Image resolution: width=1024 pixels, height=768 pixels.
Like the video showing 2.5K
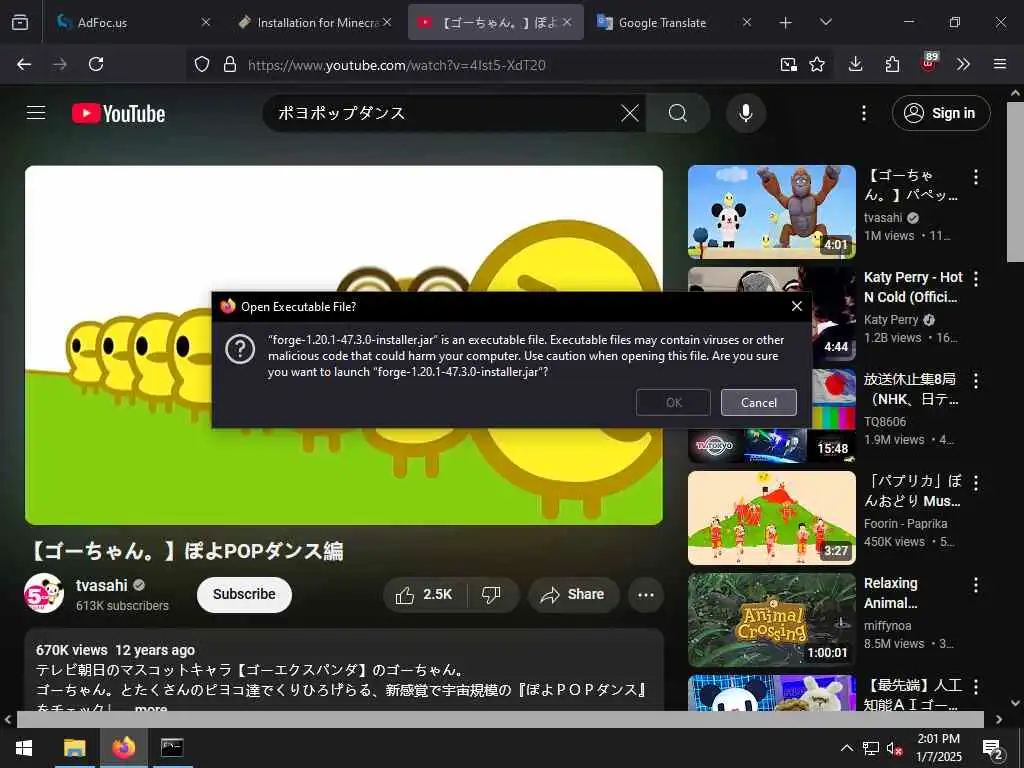click(x=425, y=594)
